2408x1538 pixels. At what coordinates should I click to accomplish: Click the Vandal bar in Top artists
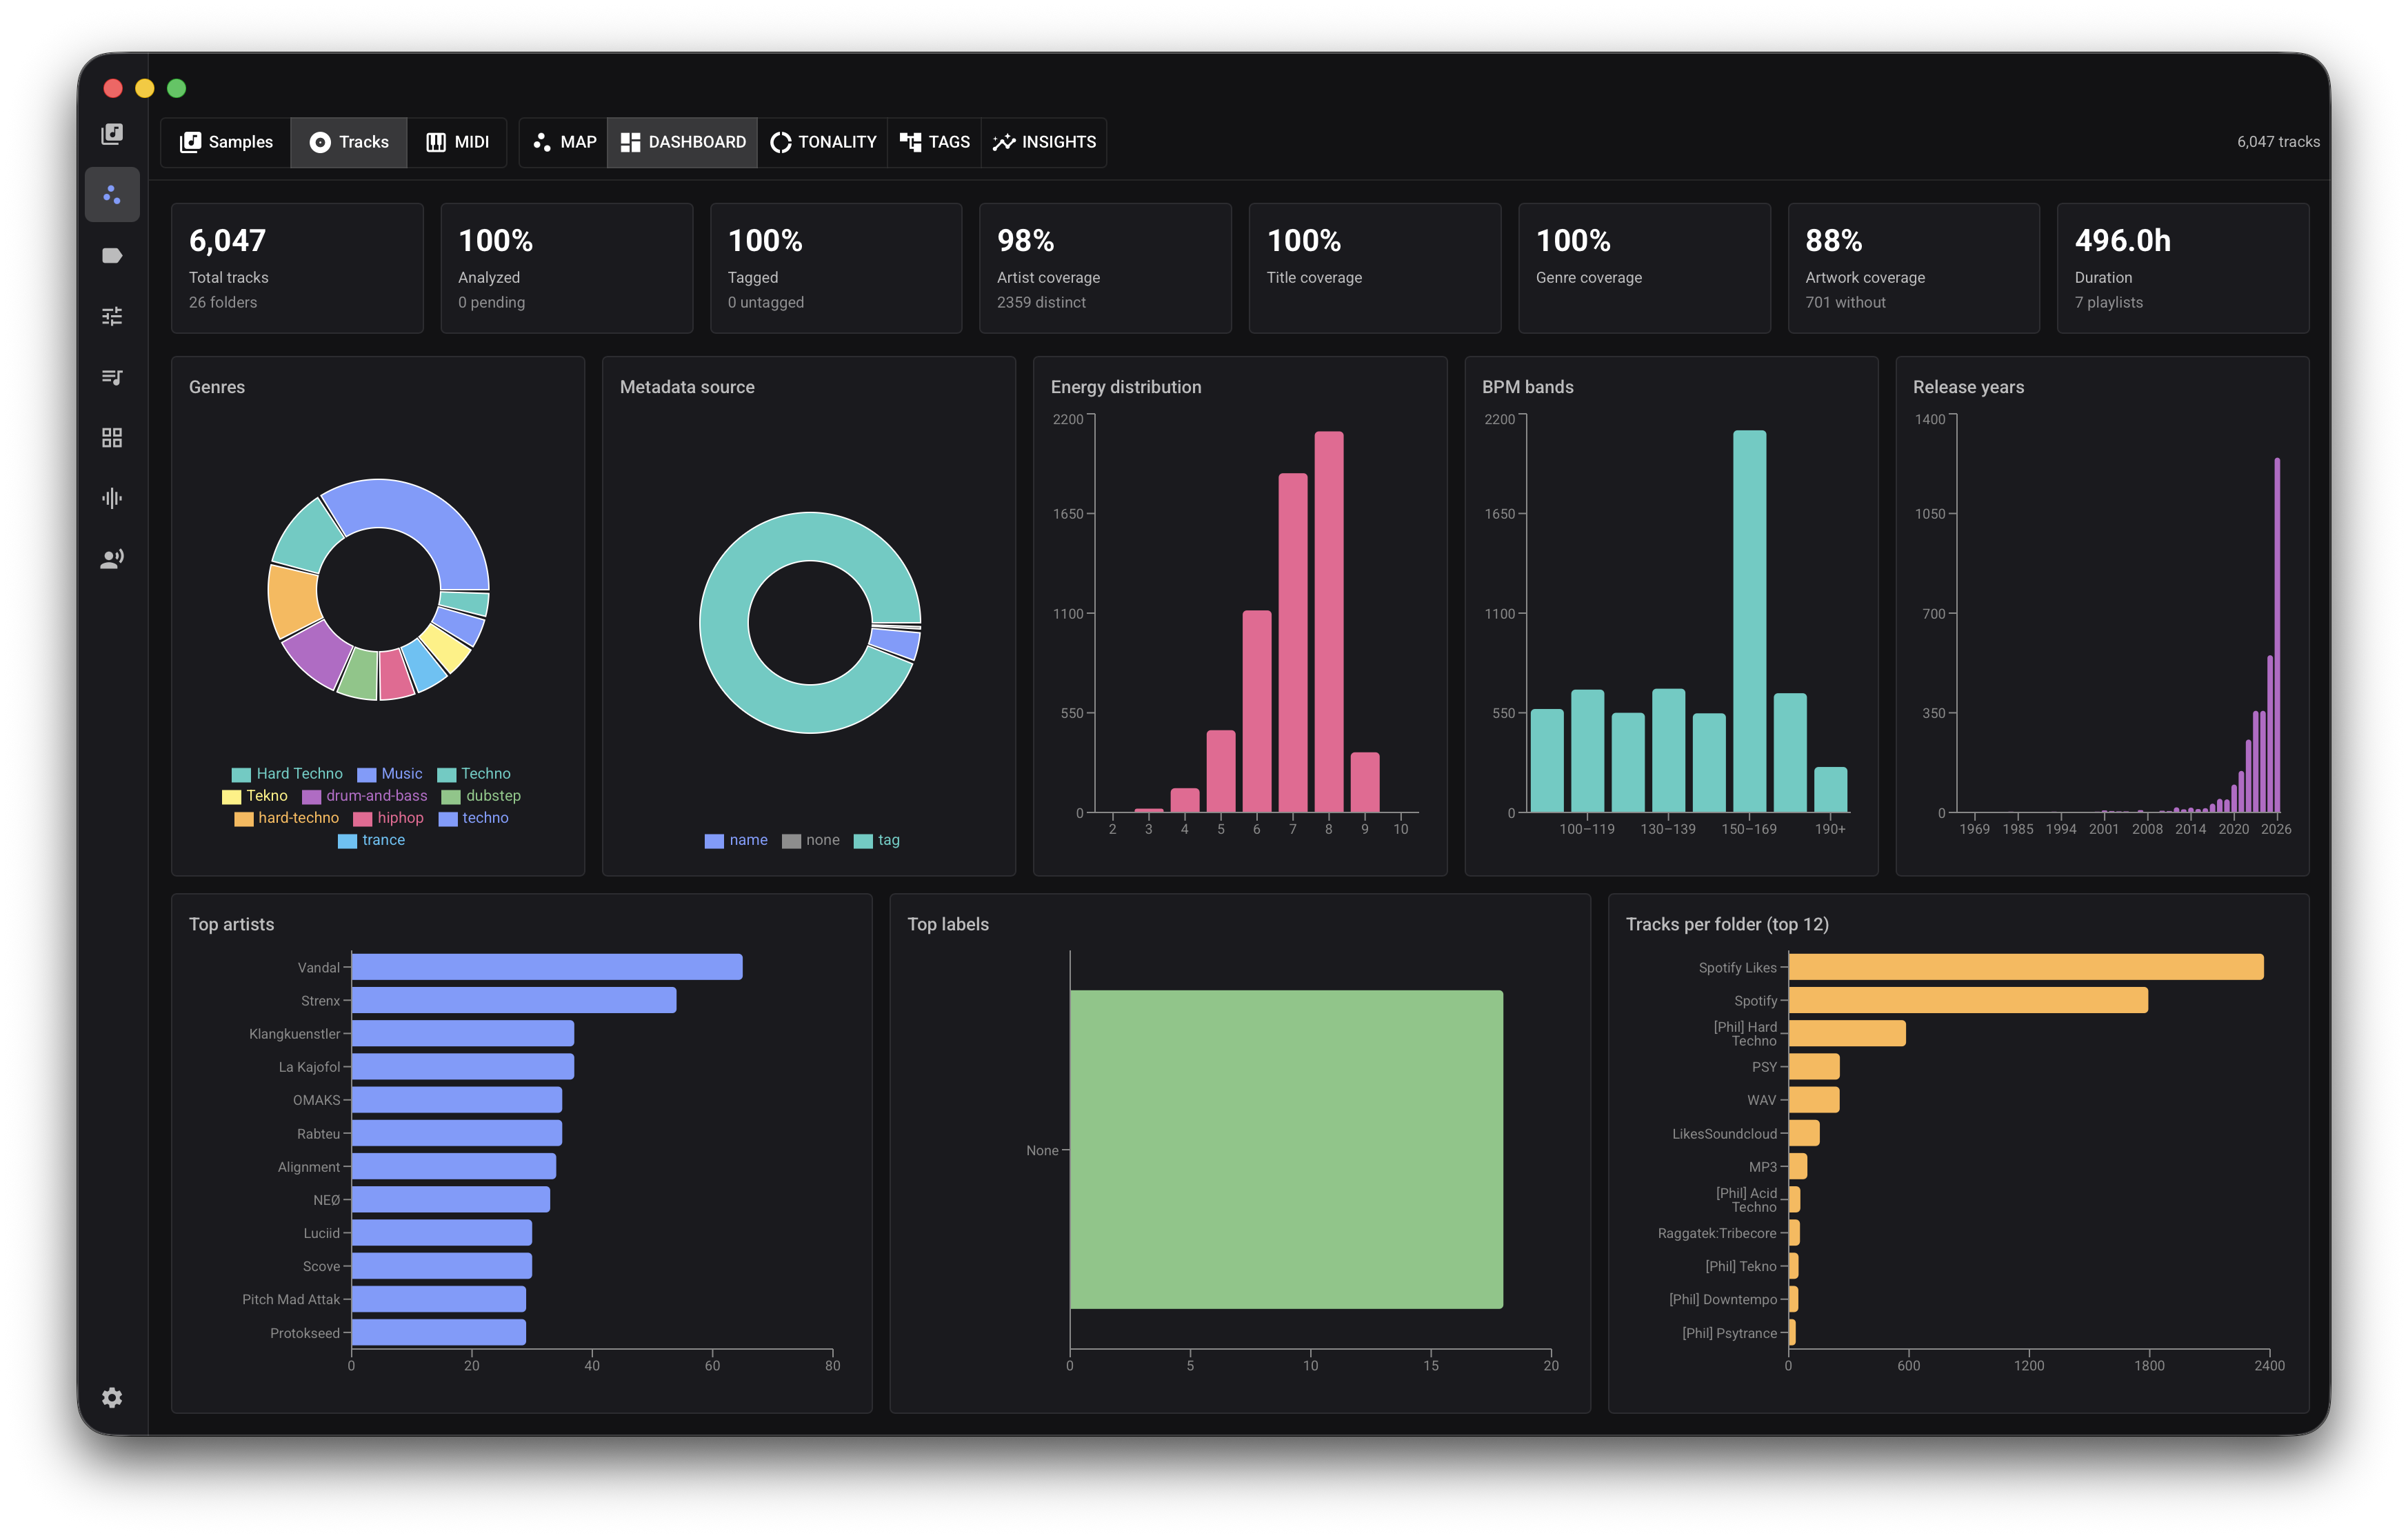[x=547, y=967]
